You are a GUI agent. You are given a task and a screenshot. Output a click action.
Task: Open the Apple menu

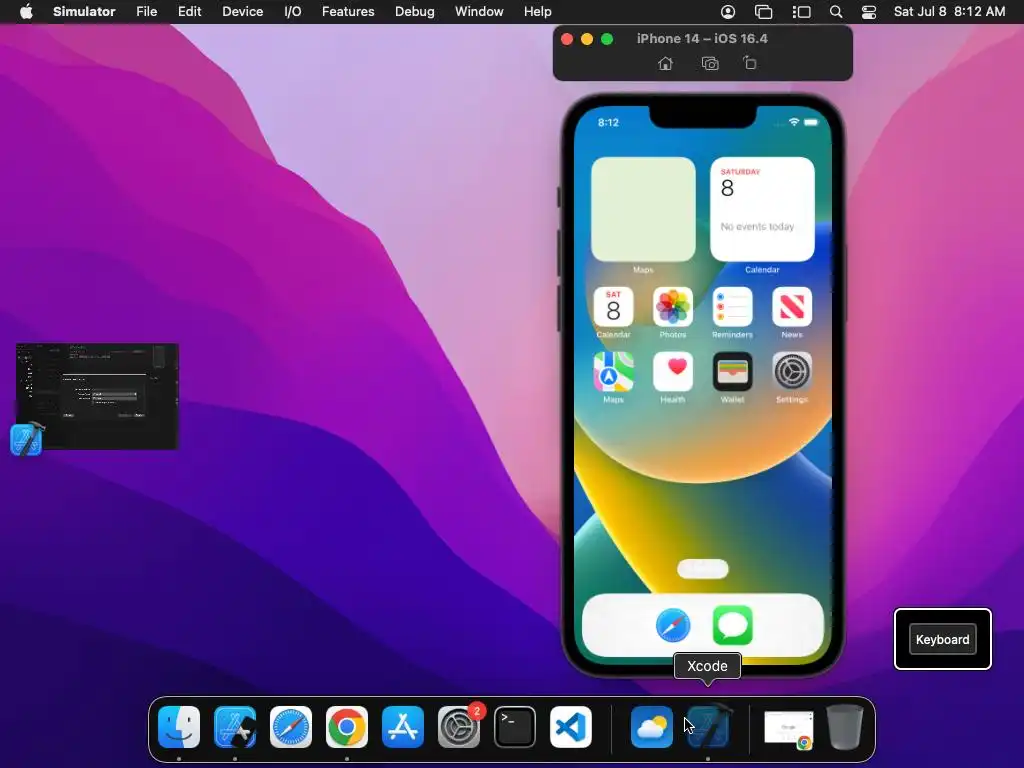click(26, 12)
